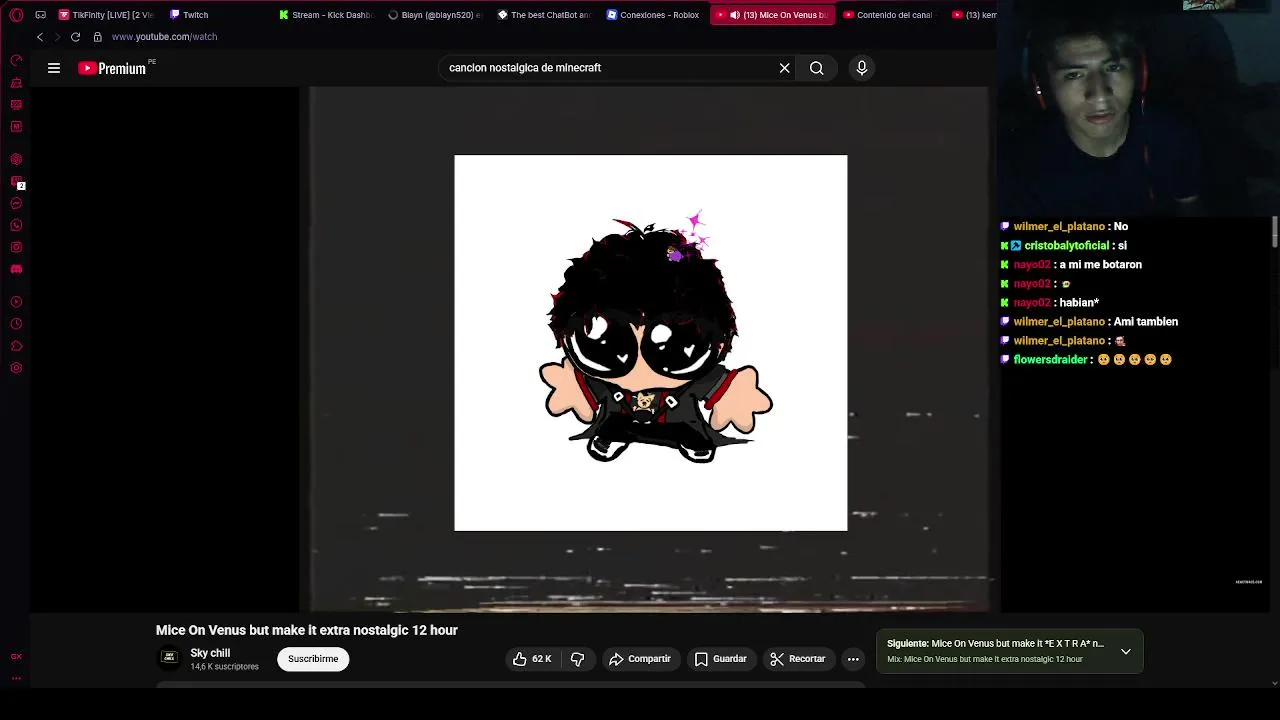Click the video title Mice On Venus
The height and width of the screenshot is (720, 1280).
pyautogui.click(x=307, y=630)
